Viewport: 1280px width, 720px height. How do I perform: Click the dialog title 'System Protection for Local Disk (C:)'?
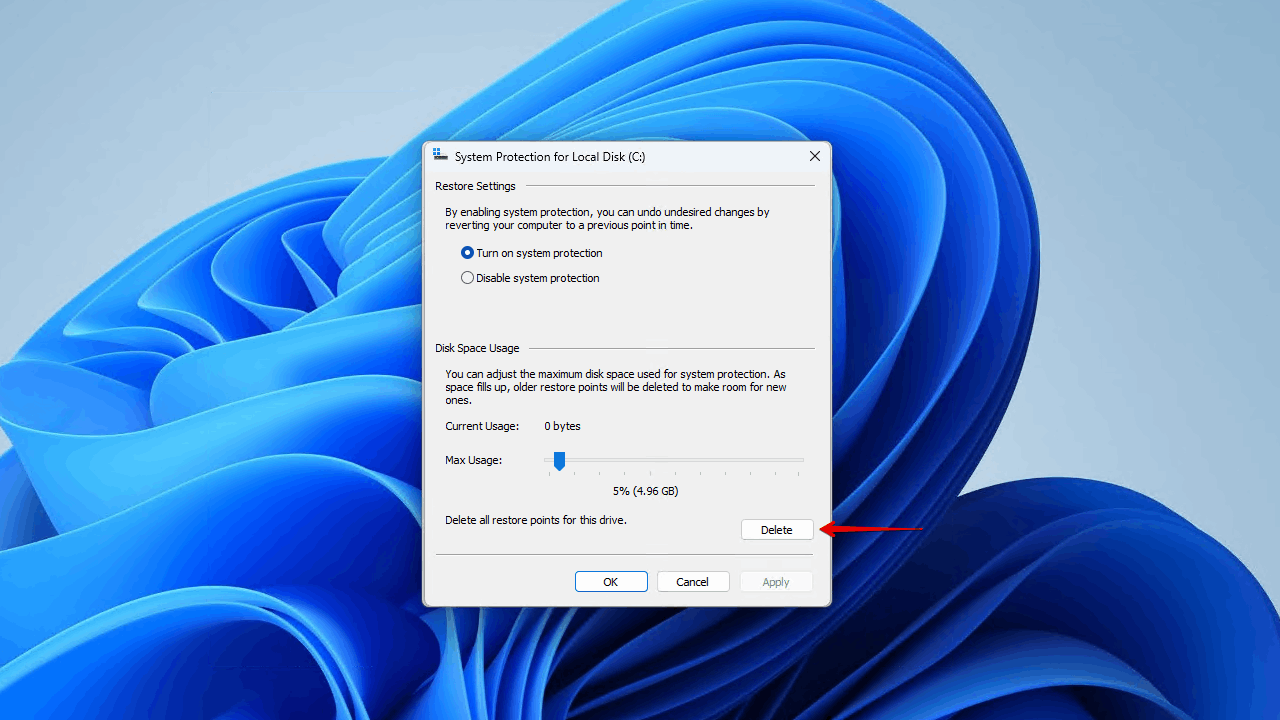(550, 157)
